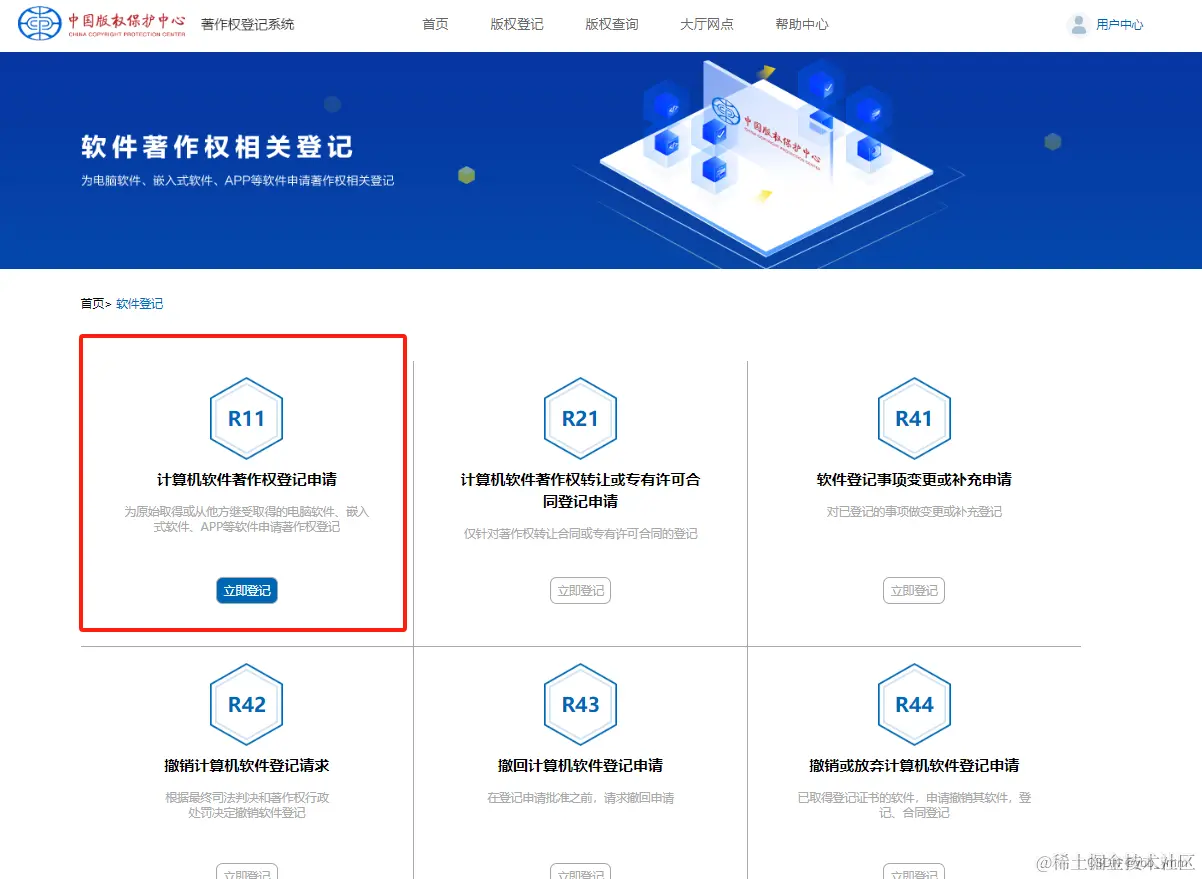1202x879 pixels.
Task: Open the 版权登记 menu item
Action: [x=516, y=25]
